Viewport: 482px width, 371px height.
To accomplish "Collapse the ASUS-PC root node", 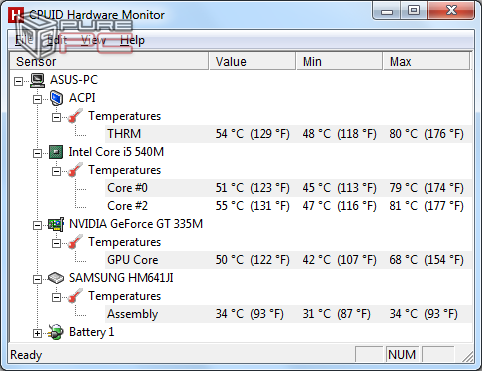I will tap(18, 81).
